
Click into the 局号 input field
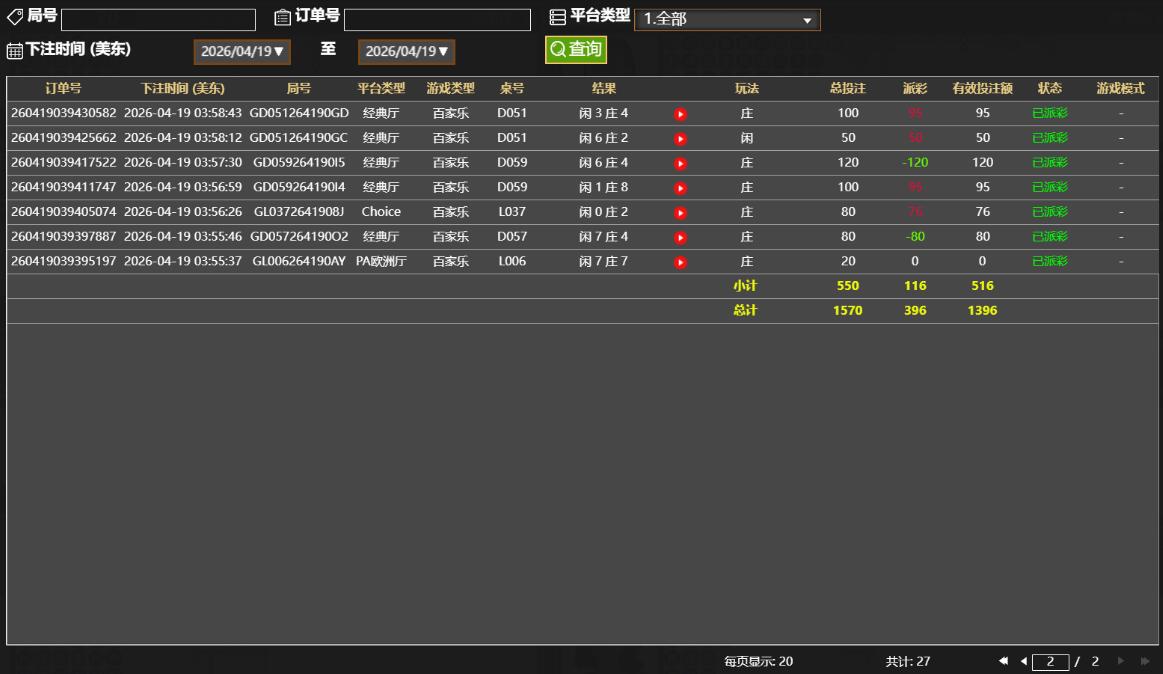click(x=158, y=20)
